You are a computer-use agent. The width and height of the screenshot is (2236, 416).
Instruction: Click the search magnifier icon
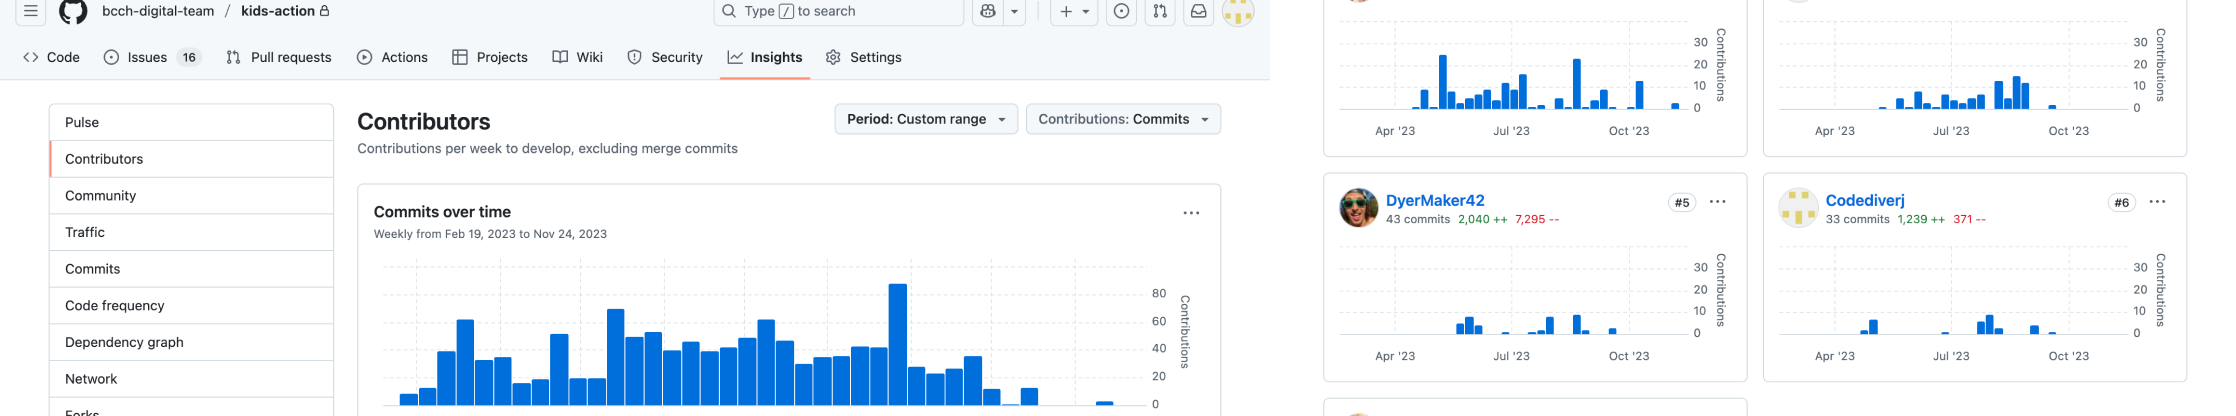729,11
